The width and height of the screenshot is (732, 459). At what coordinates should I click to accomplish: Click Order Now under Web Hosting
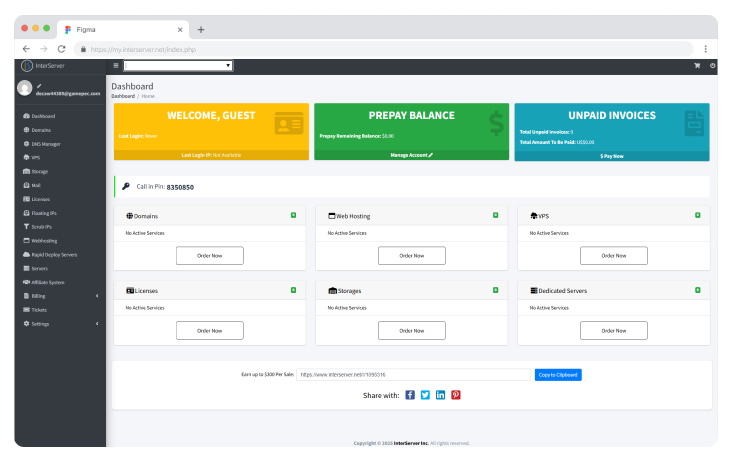tap(412, 256)
